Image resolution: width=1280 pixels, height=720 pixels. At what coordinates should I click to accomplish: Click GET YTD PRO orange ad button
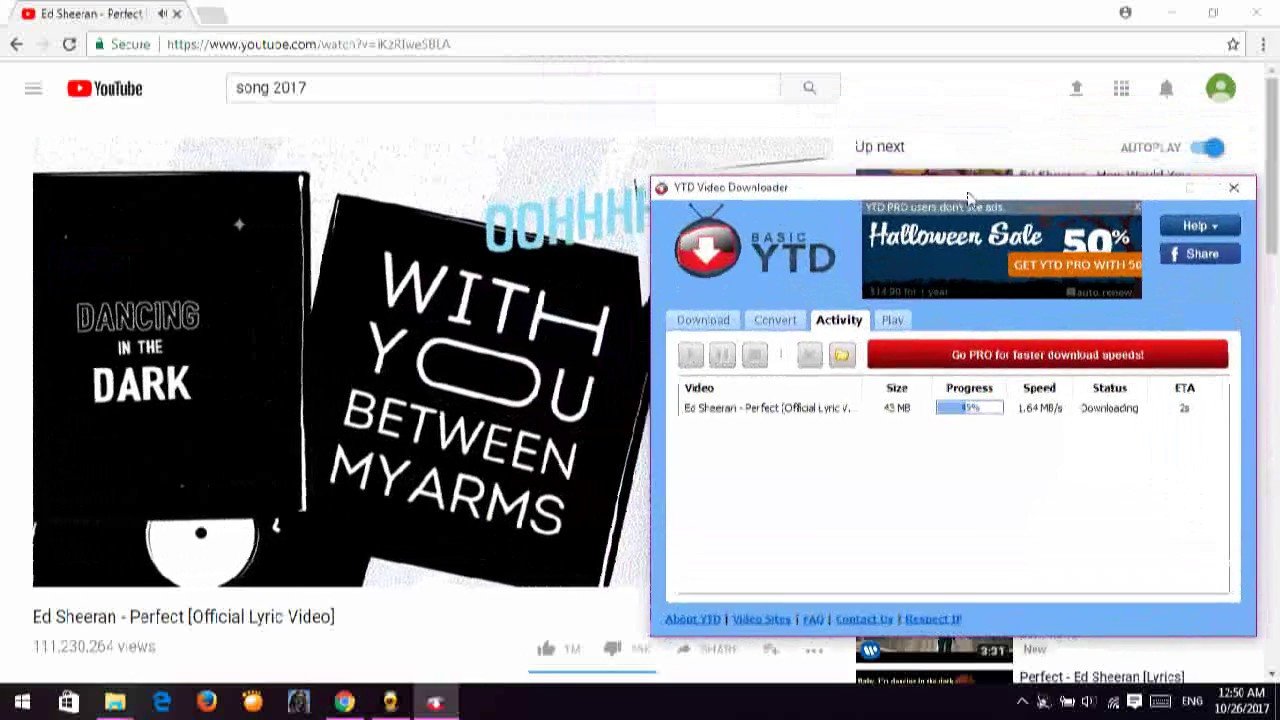click(x=1074, y=265)
